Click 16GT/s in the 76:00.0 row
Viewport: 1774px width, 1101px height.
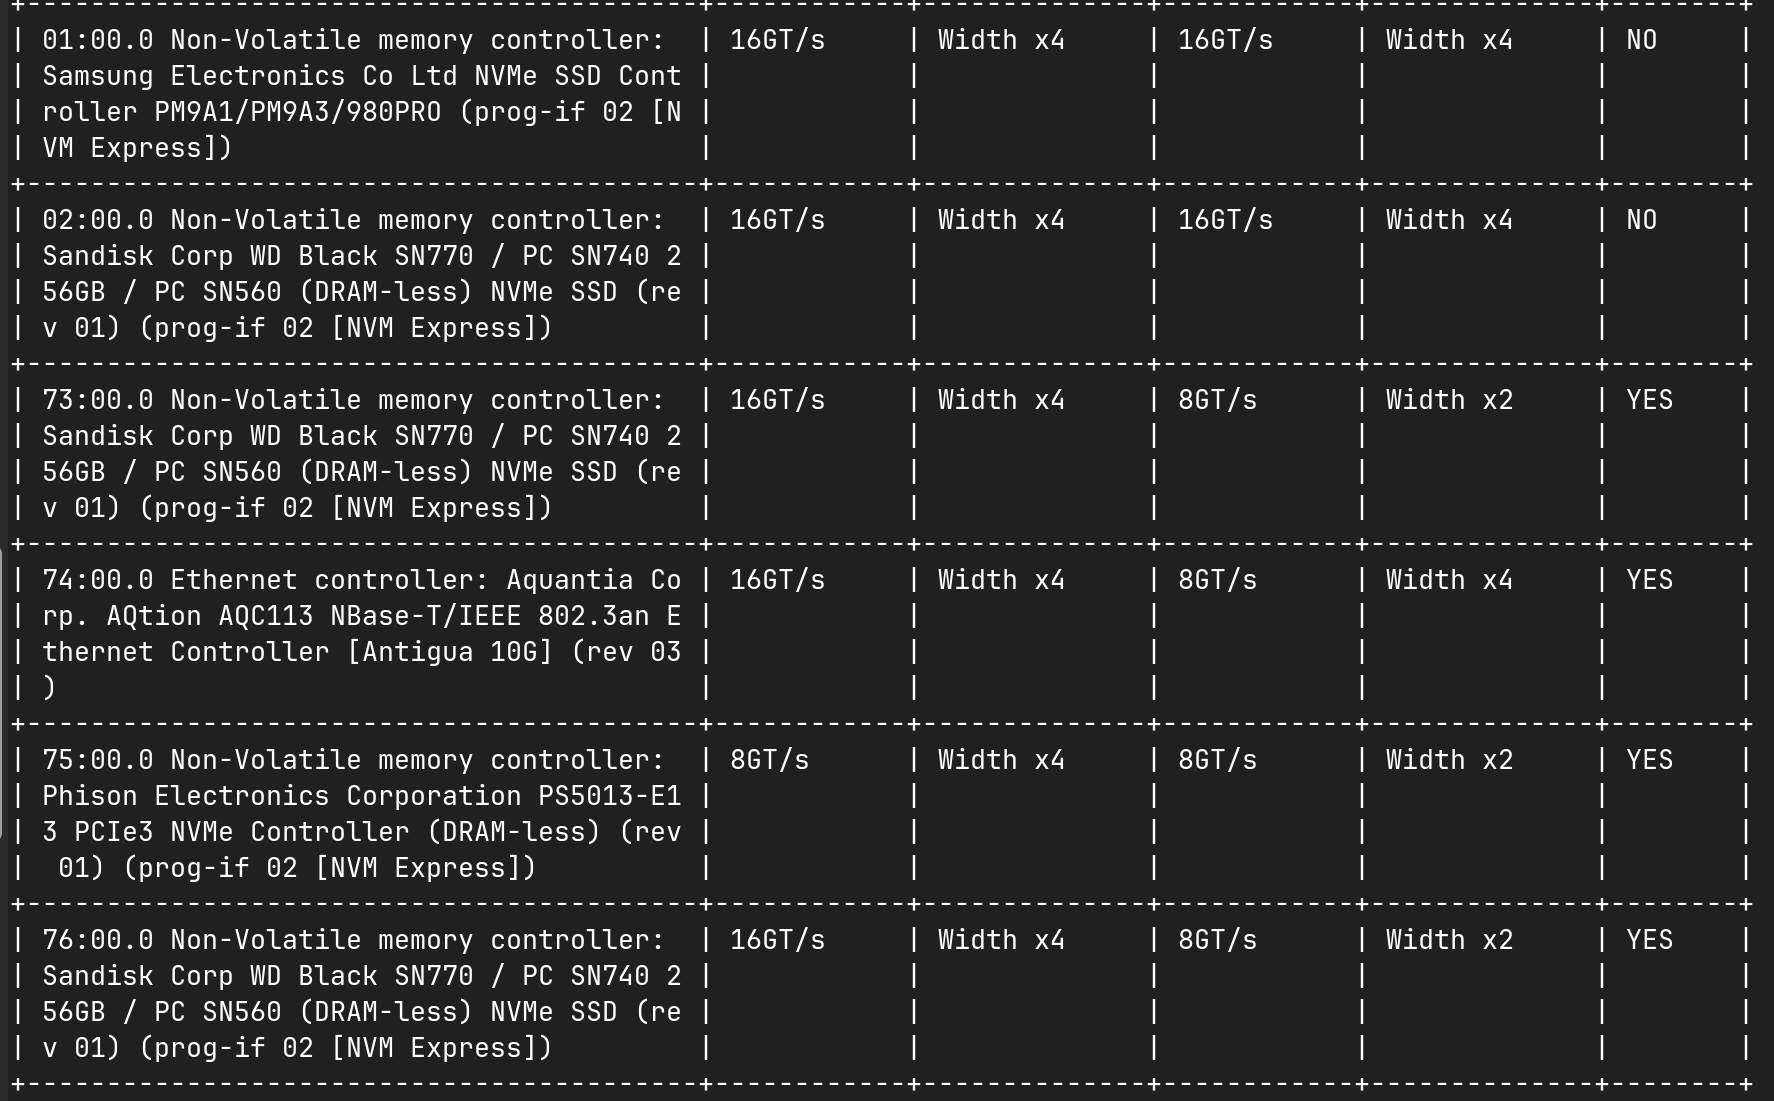(777, 940)
